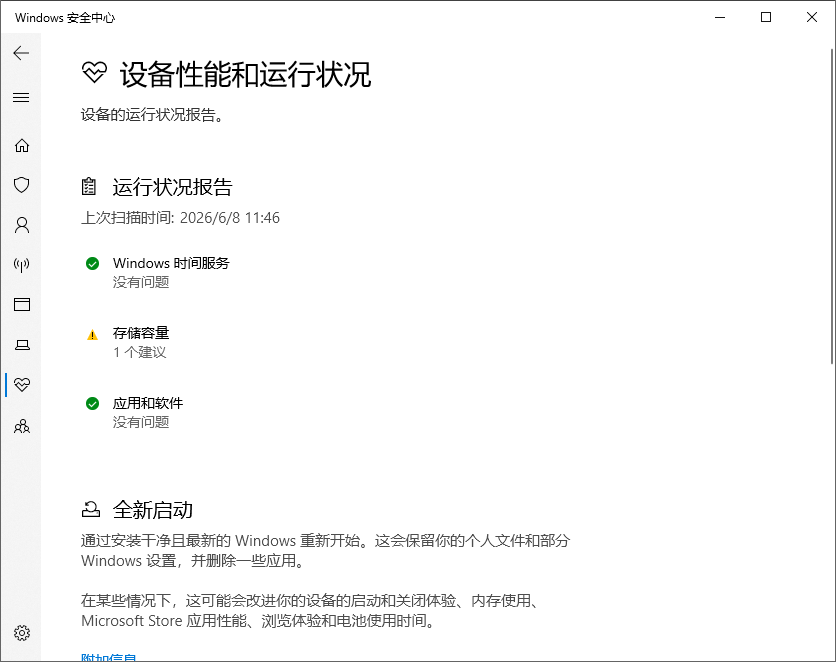
Task: Open Account protection person icon
Action: [x=21, y=225]
